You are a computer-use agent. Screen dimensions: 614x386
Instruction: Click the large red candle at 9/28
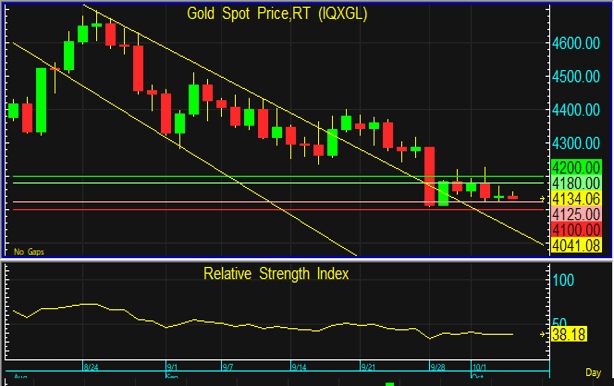(x=430, y=176)
